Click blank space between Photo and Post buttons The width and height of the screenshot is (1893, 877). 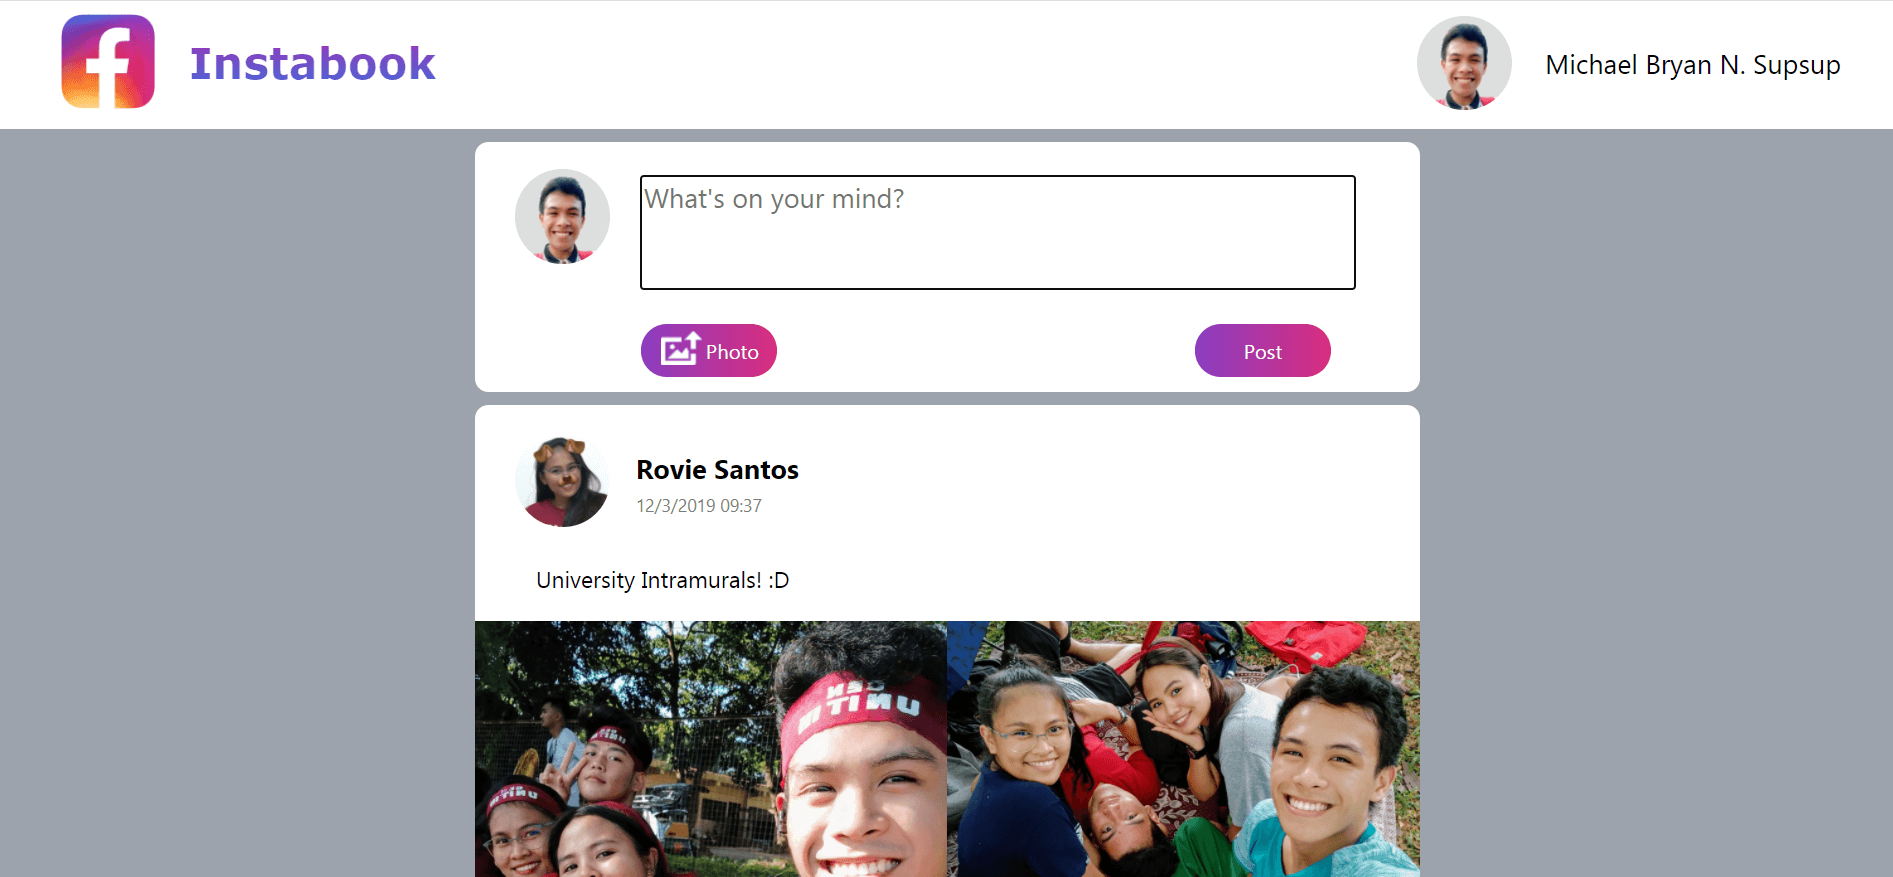[985, 351]
